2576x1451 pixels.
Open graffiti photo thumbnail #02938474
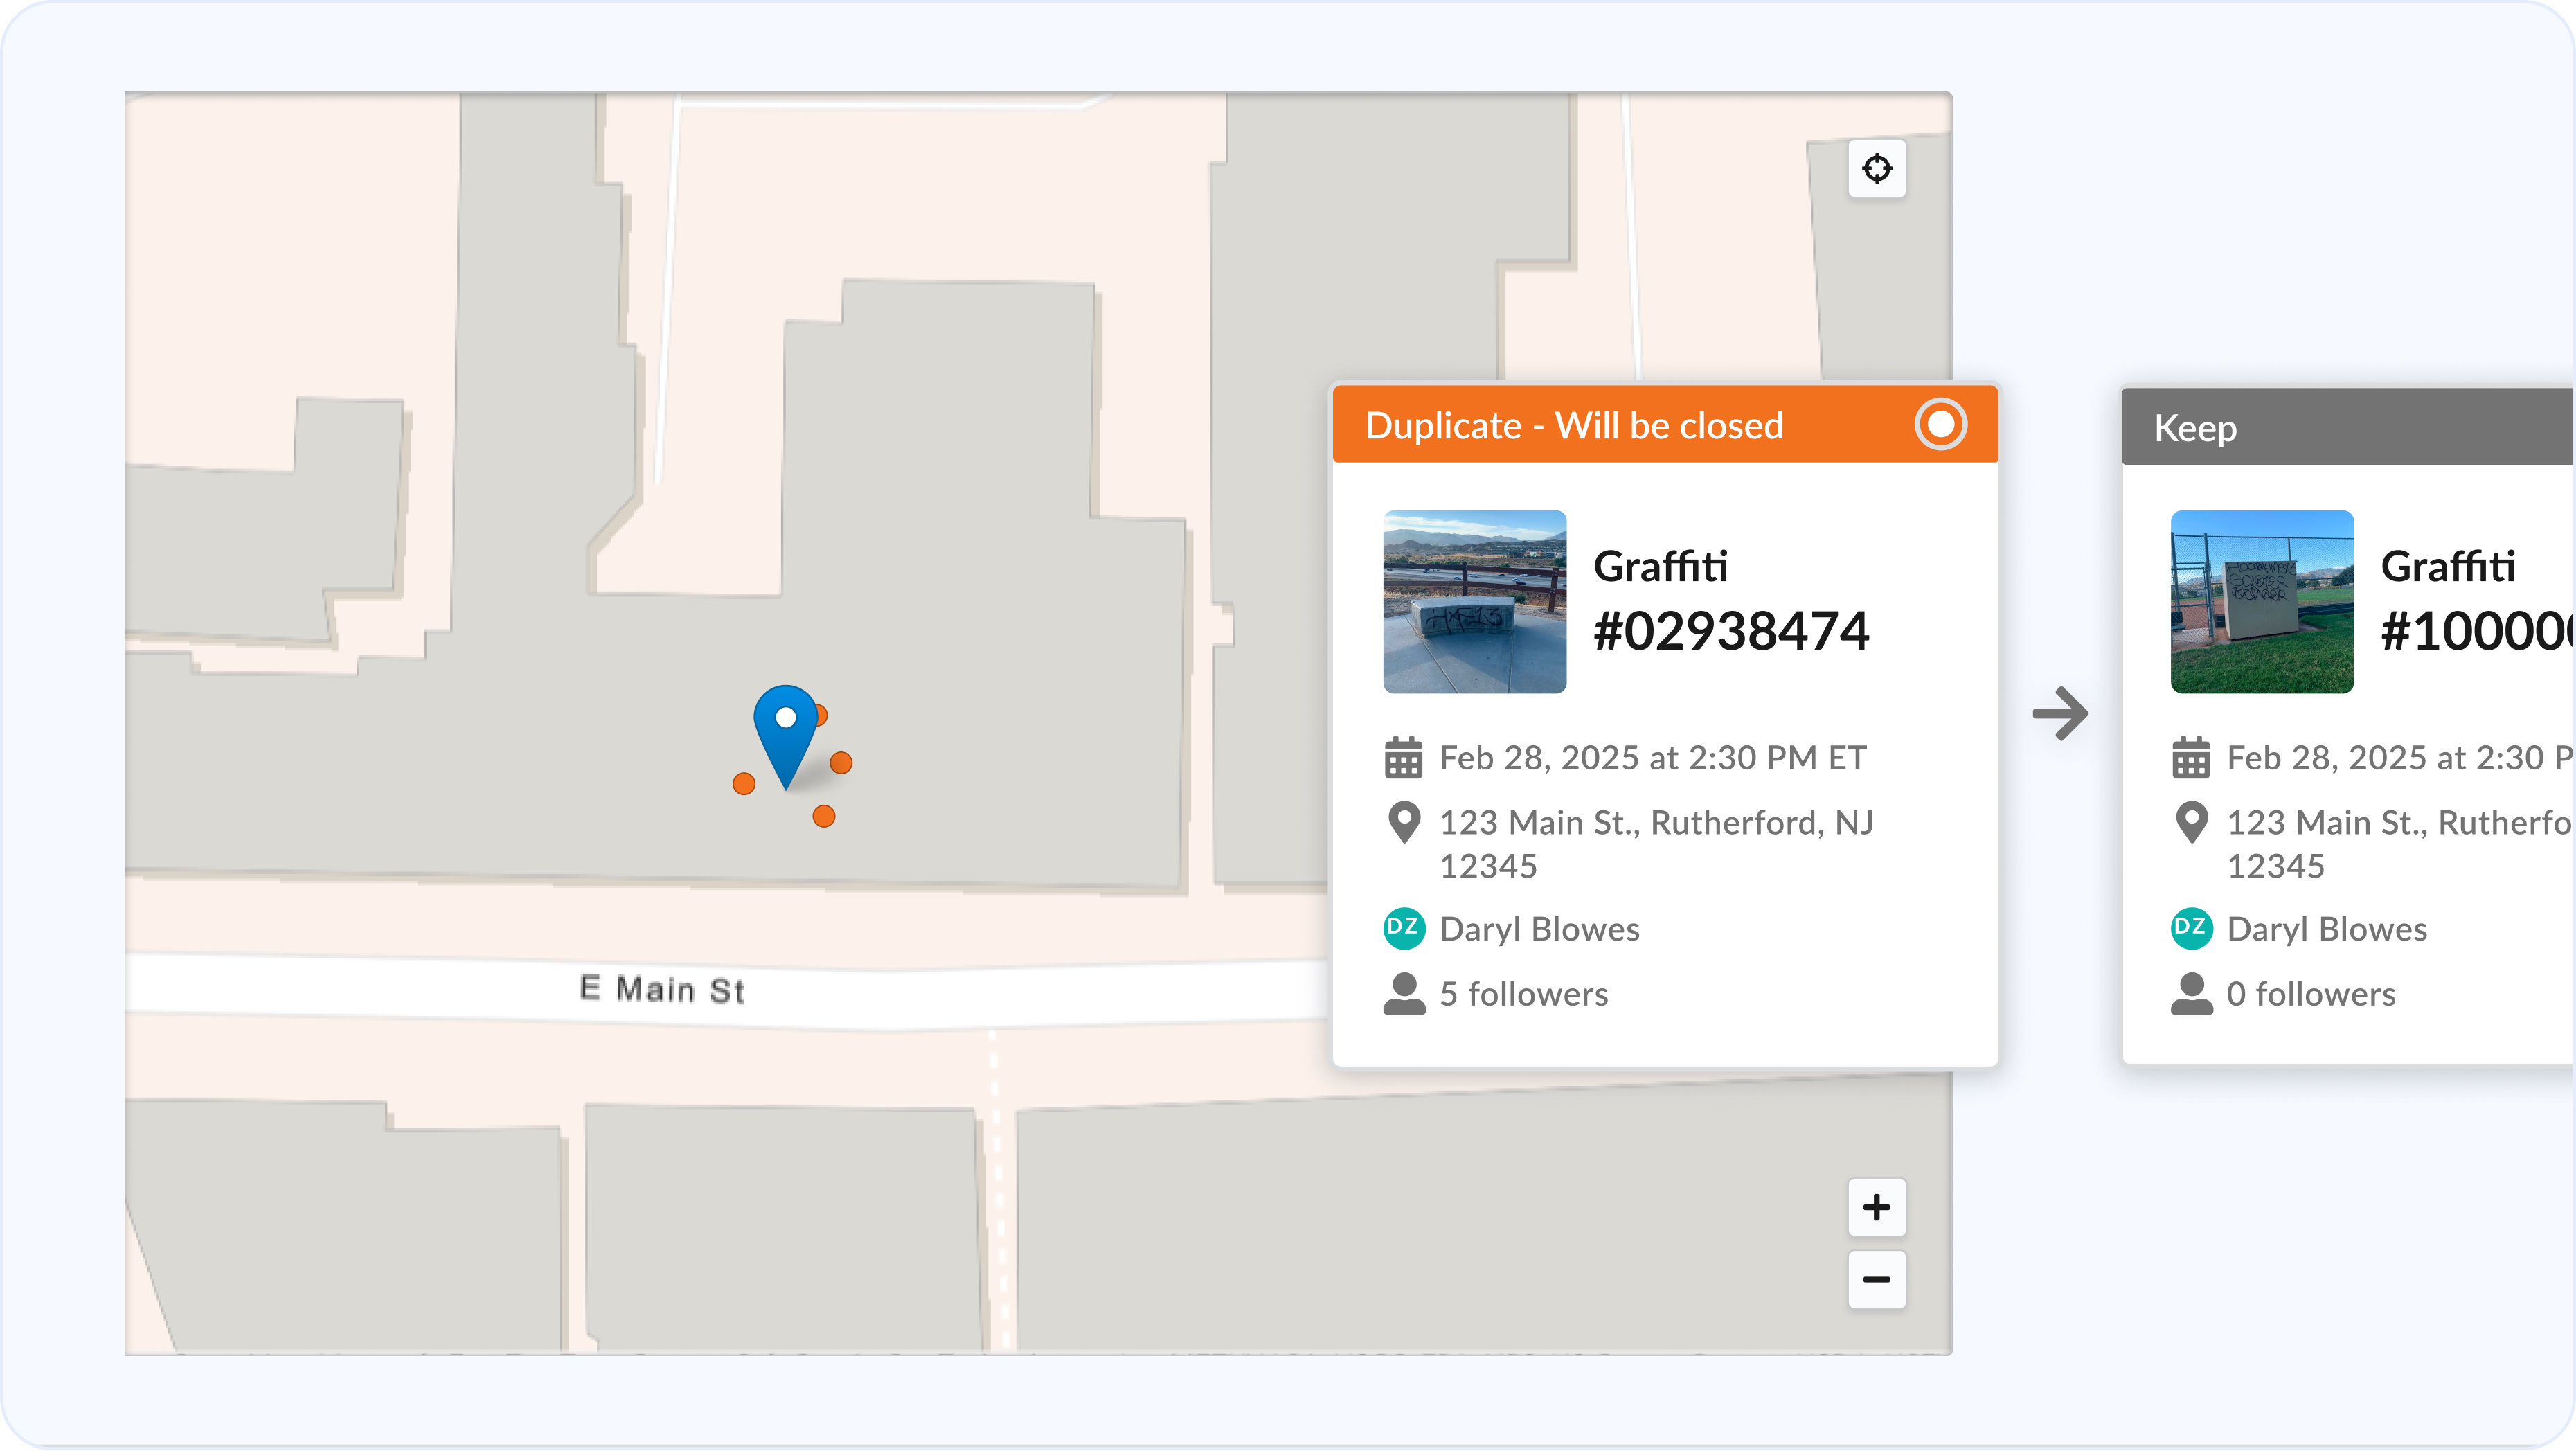(x=1474, y=602)
